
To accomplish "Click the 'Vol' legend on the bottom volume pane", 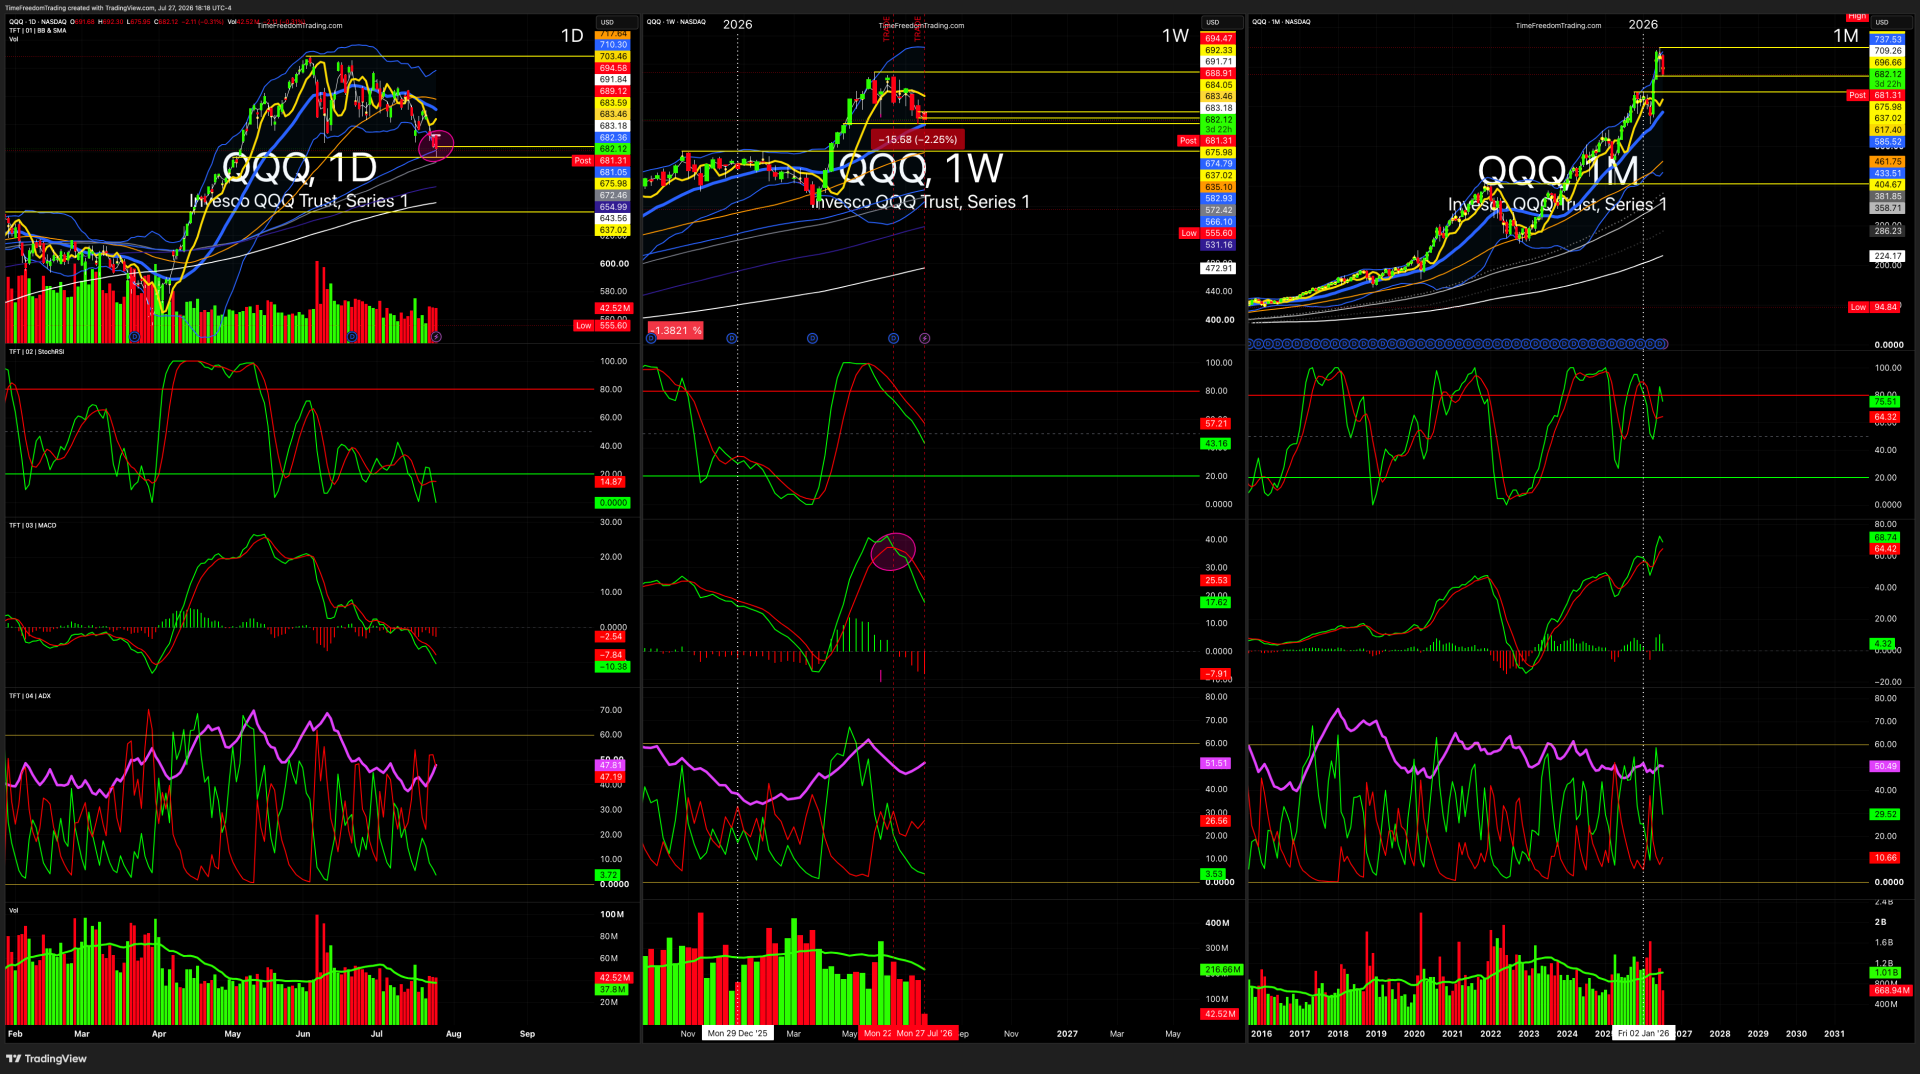I will tap(14, 910).
